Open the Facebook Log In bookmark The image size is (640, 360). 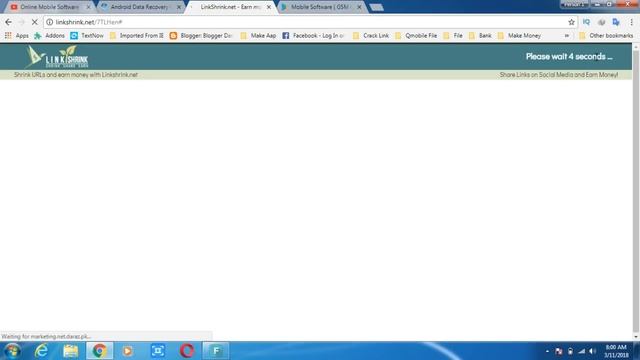tap(313, 36)
